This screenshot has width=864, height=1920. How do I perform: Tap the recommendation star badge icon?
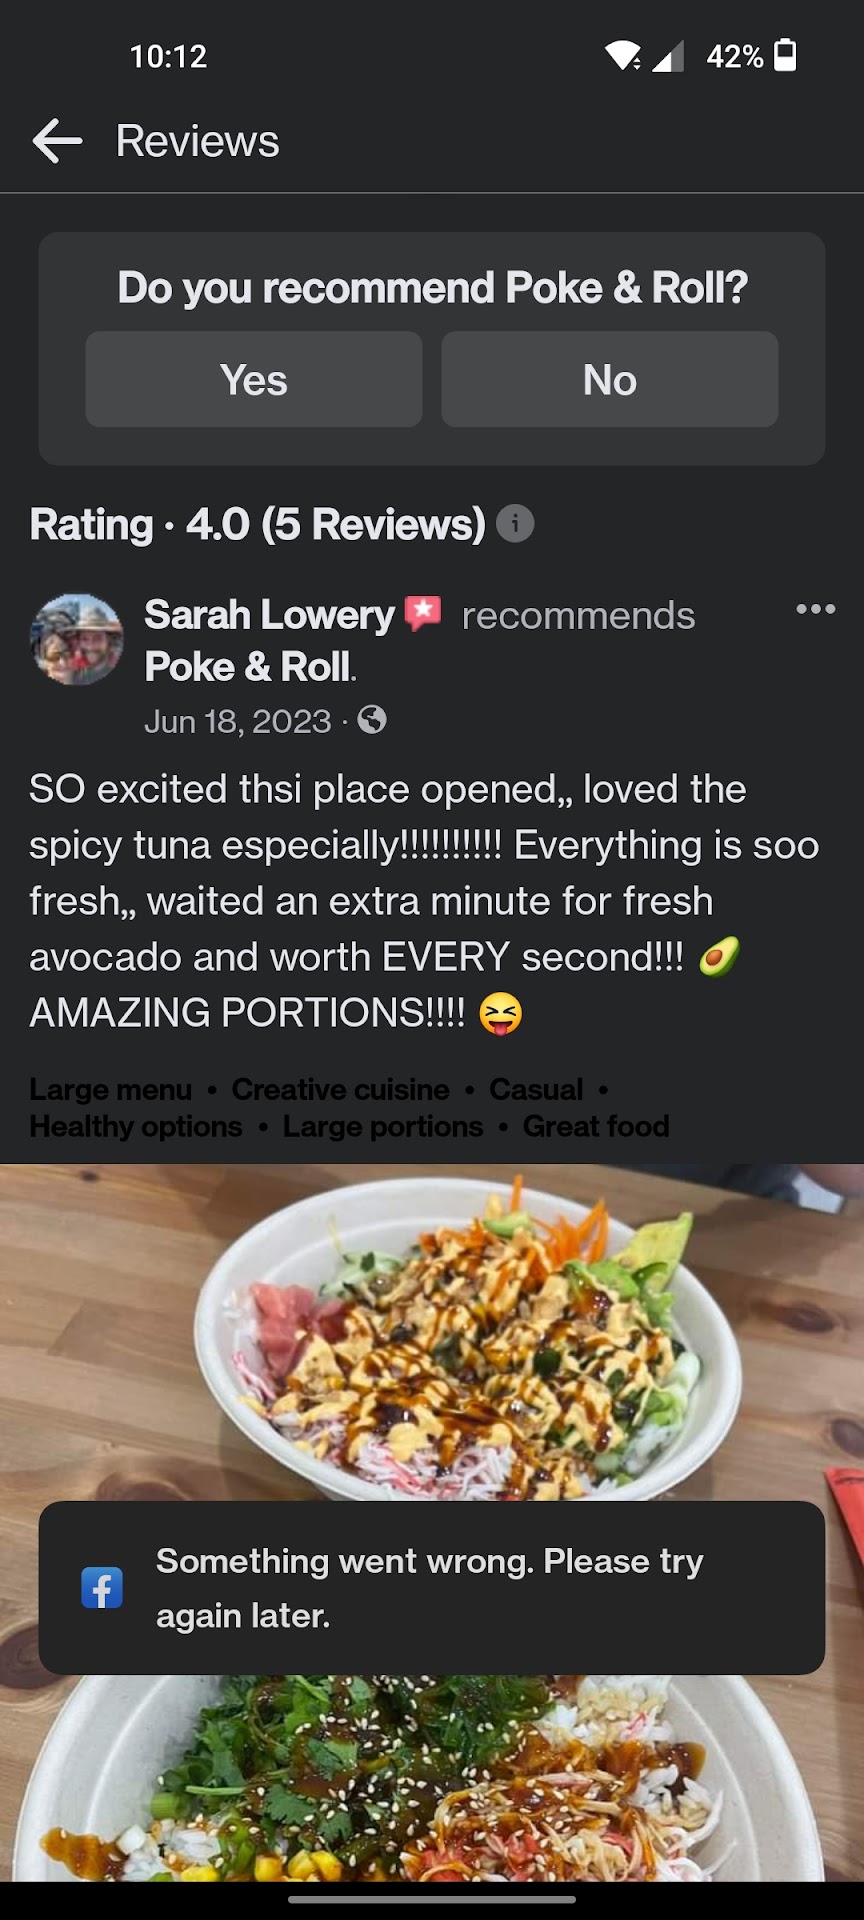[x=423, y=613]
